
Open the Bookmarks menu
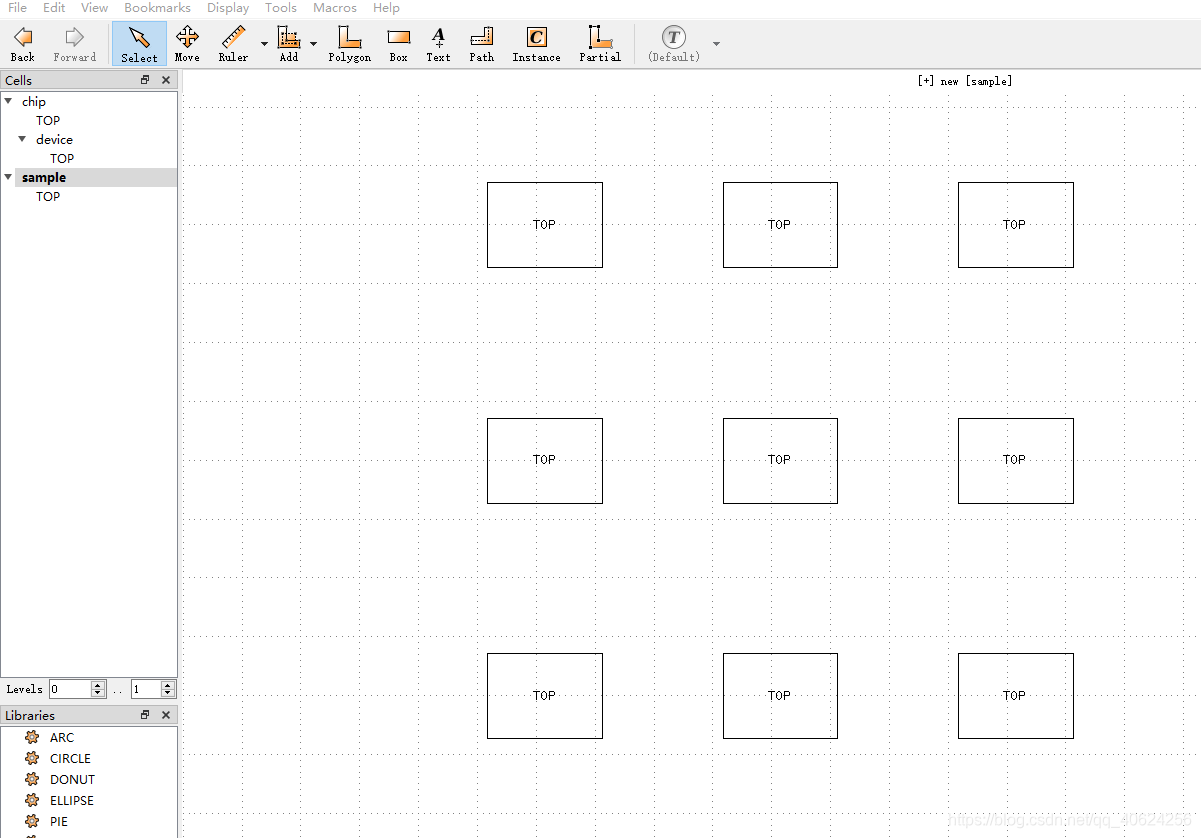pos(158,8)
